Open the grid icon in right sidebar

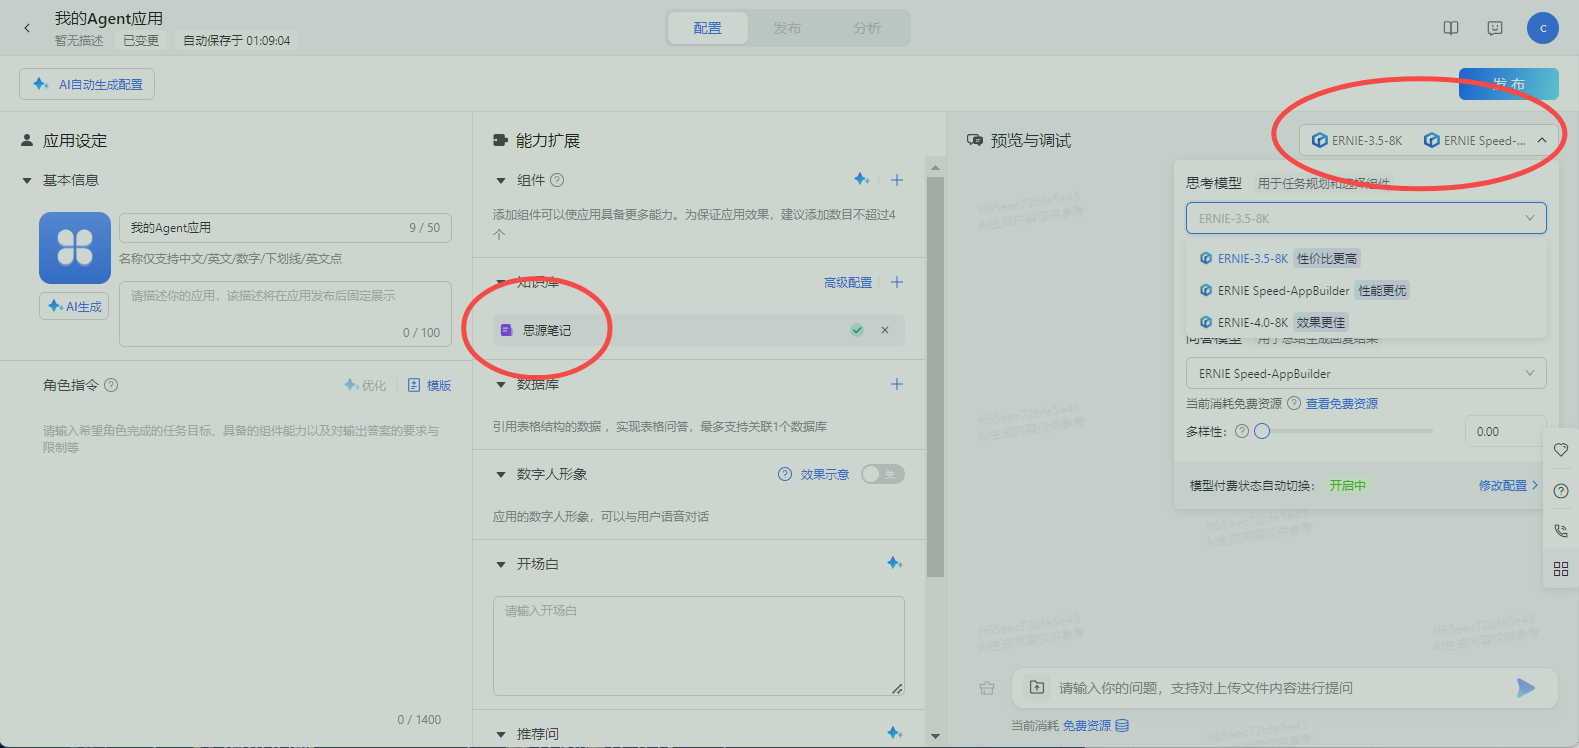coord(1561,569)
